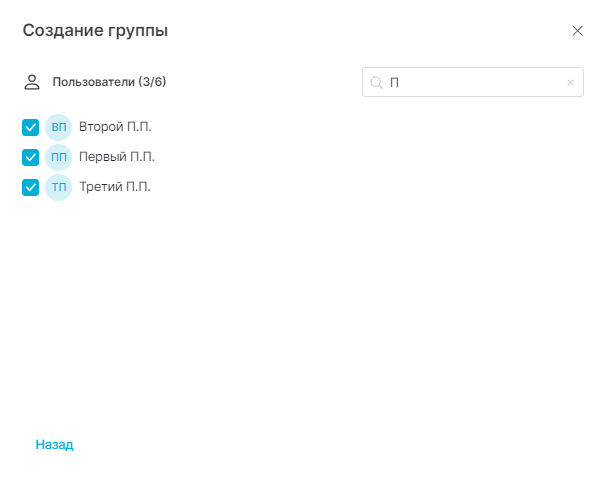Uncheck the checkbox for Второй П.П.
605x481 pixels.
(x=31, y=127)
